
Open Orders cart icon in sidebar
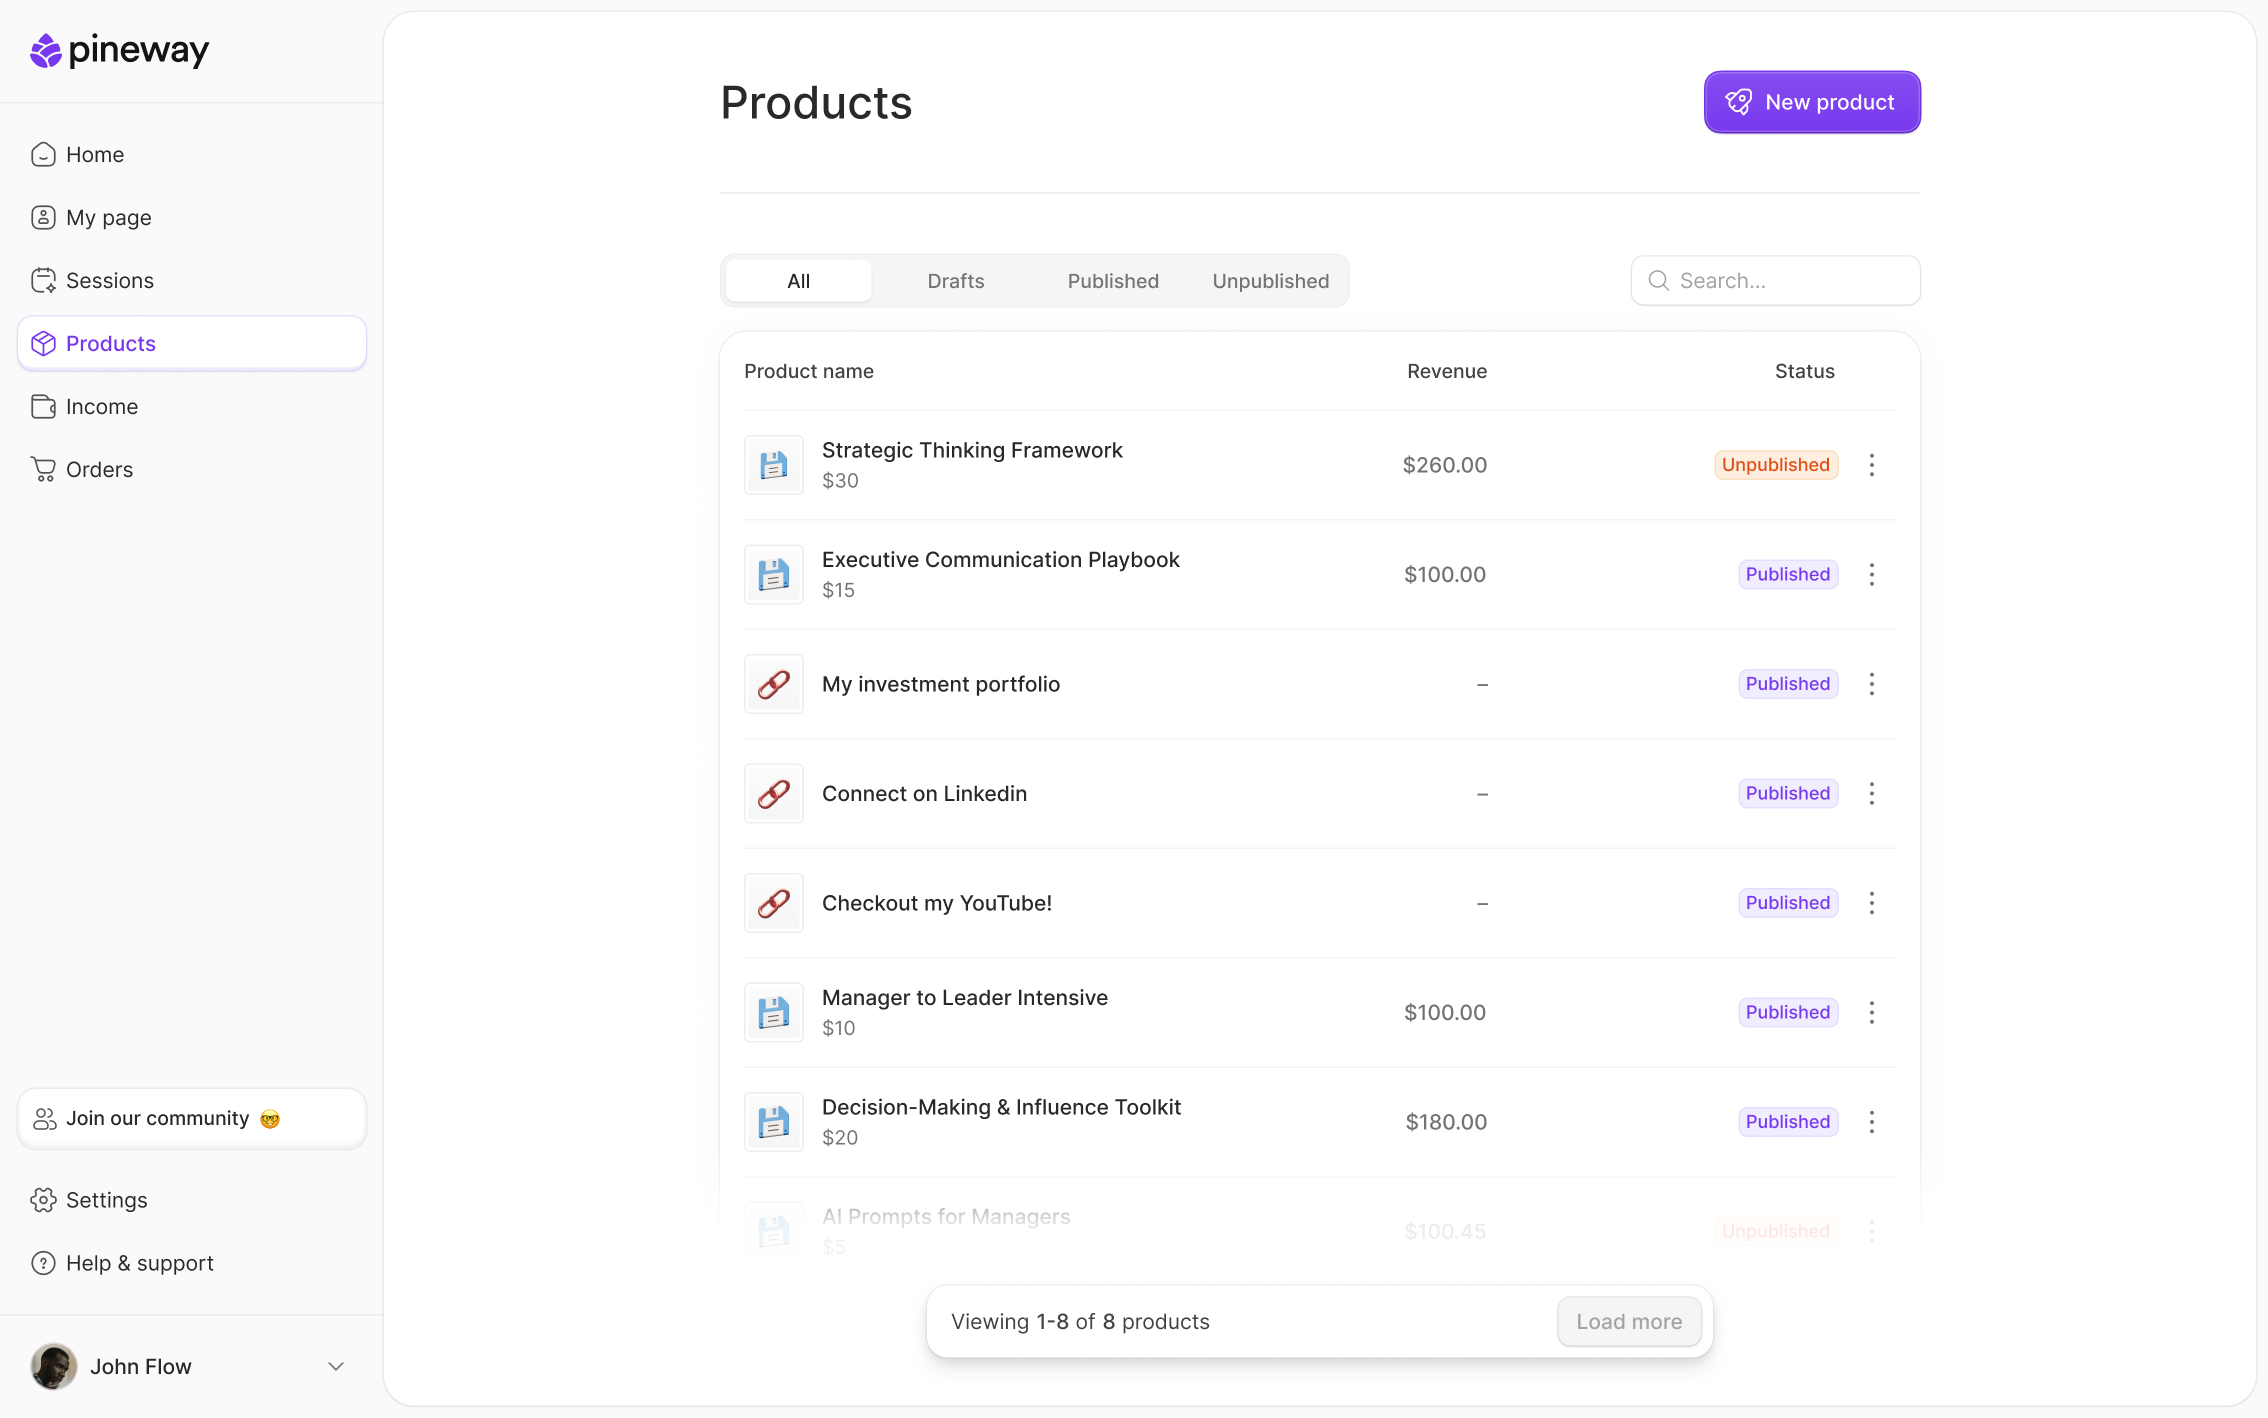tap(43, 470)
